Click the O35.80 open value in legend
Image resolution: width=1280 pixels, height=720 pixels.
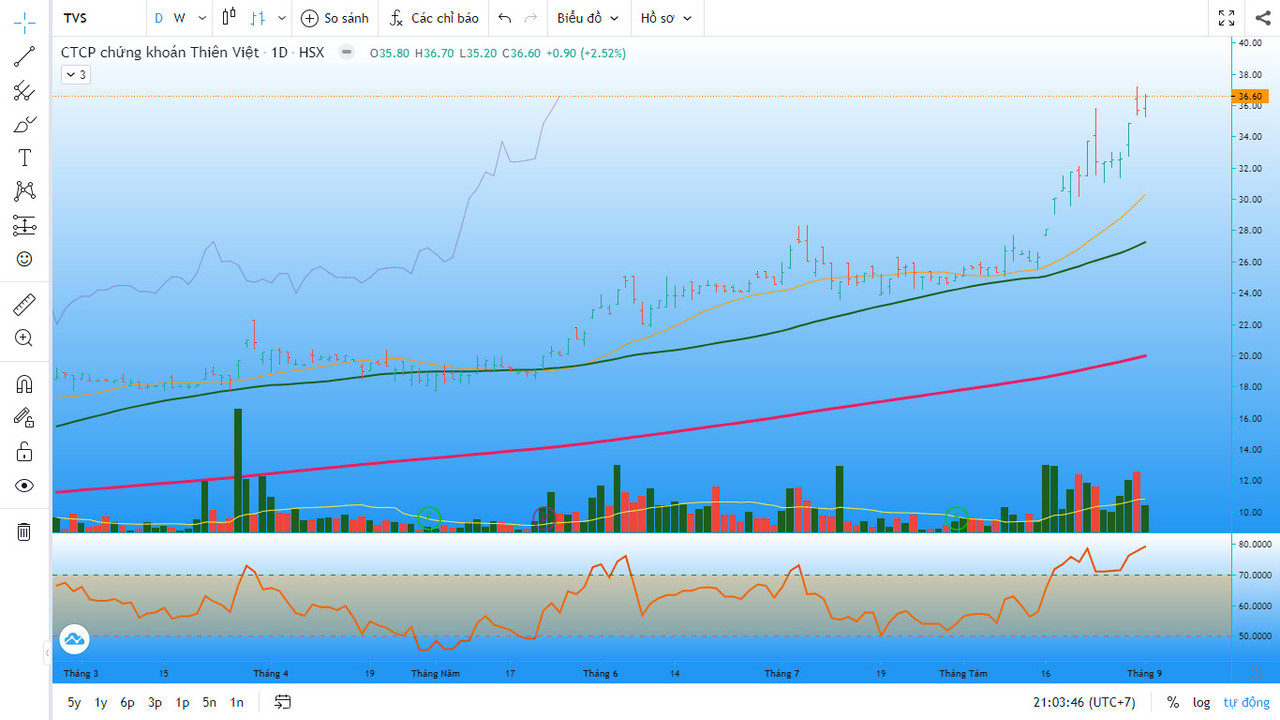pyautogui.click(x=390, y=52)
